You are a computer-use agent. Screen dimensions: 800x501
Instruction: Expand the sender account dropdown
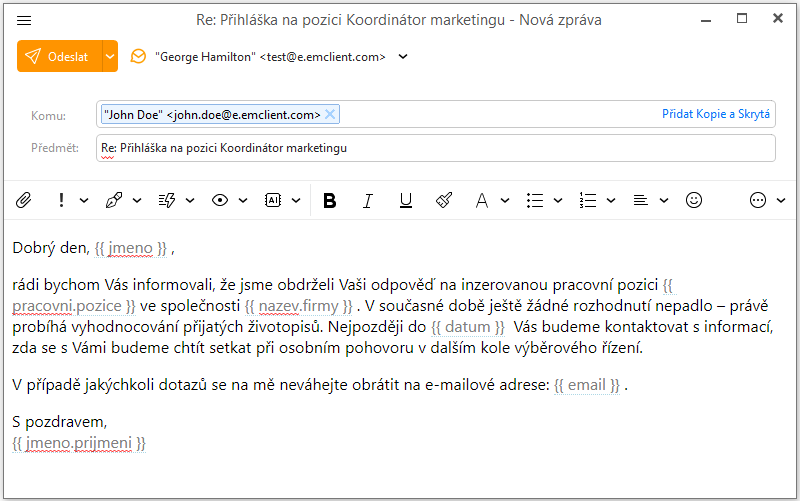[403, 57]
